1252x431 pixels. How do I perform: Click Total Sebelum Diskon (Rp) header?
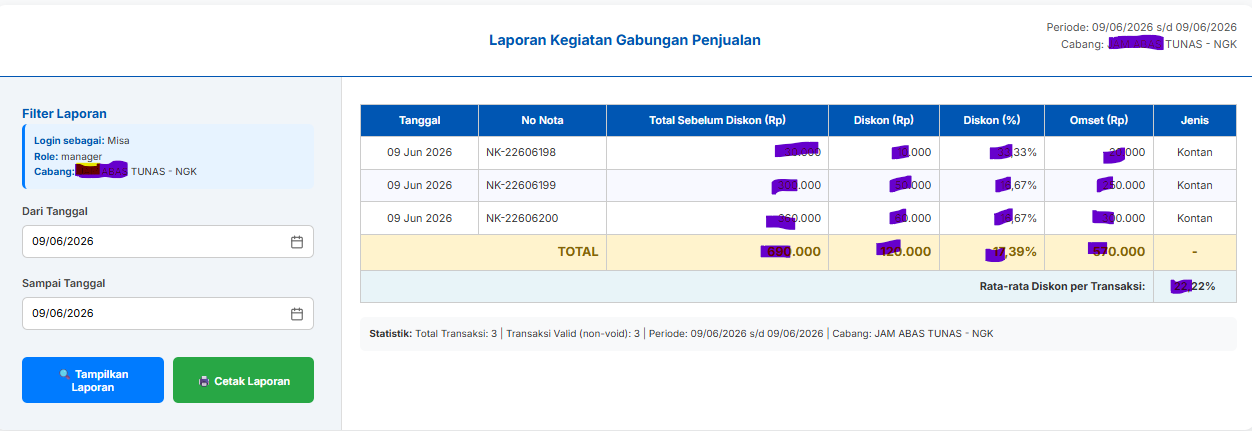click(x=717, y=120)
